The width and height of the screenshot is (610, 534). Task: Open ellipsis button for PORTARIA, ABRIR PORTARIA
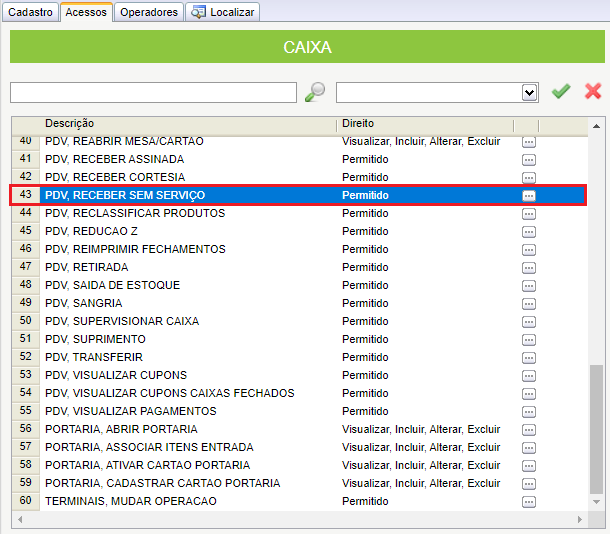click(x=529, y=429)
